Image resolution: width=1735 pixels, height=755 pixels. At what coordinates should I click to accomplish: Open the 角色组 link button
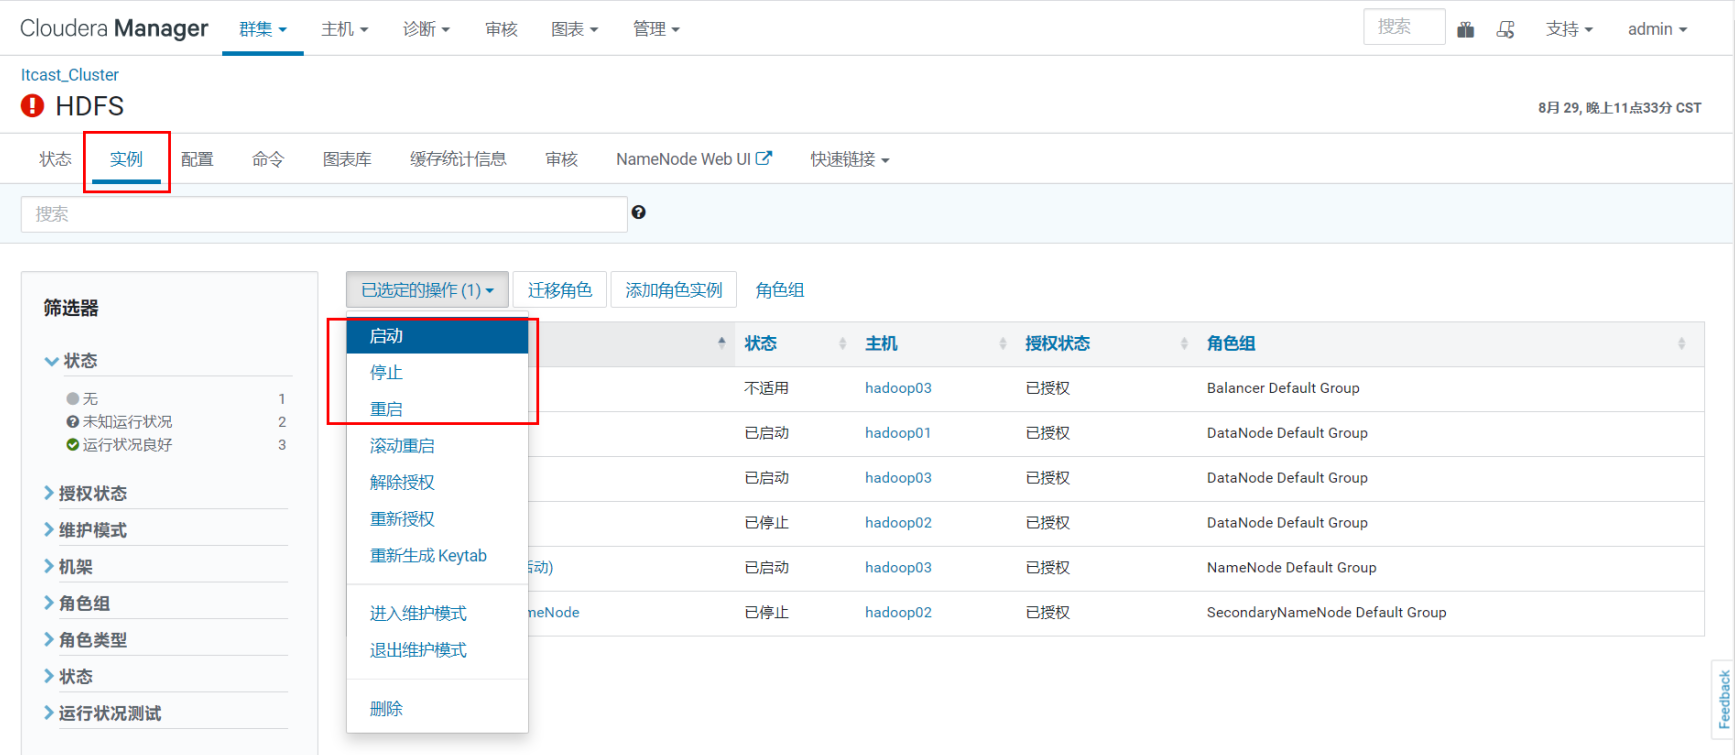point(780,290)
